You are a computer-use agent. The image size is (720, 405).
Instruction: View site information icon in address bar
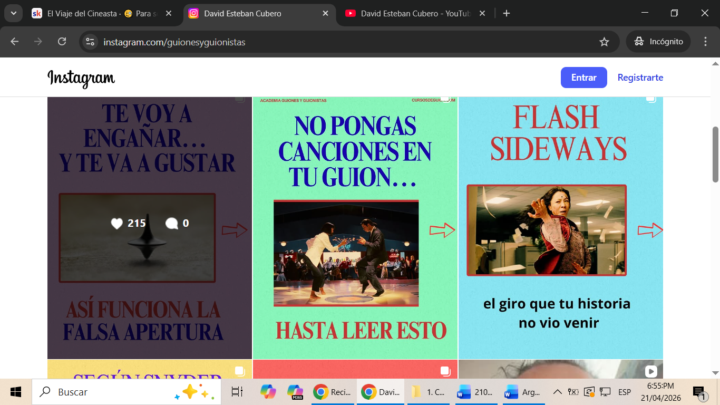tap(90, 42)
